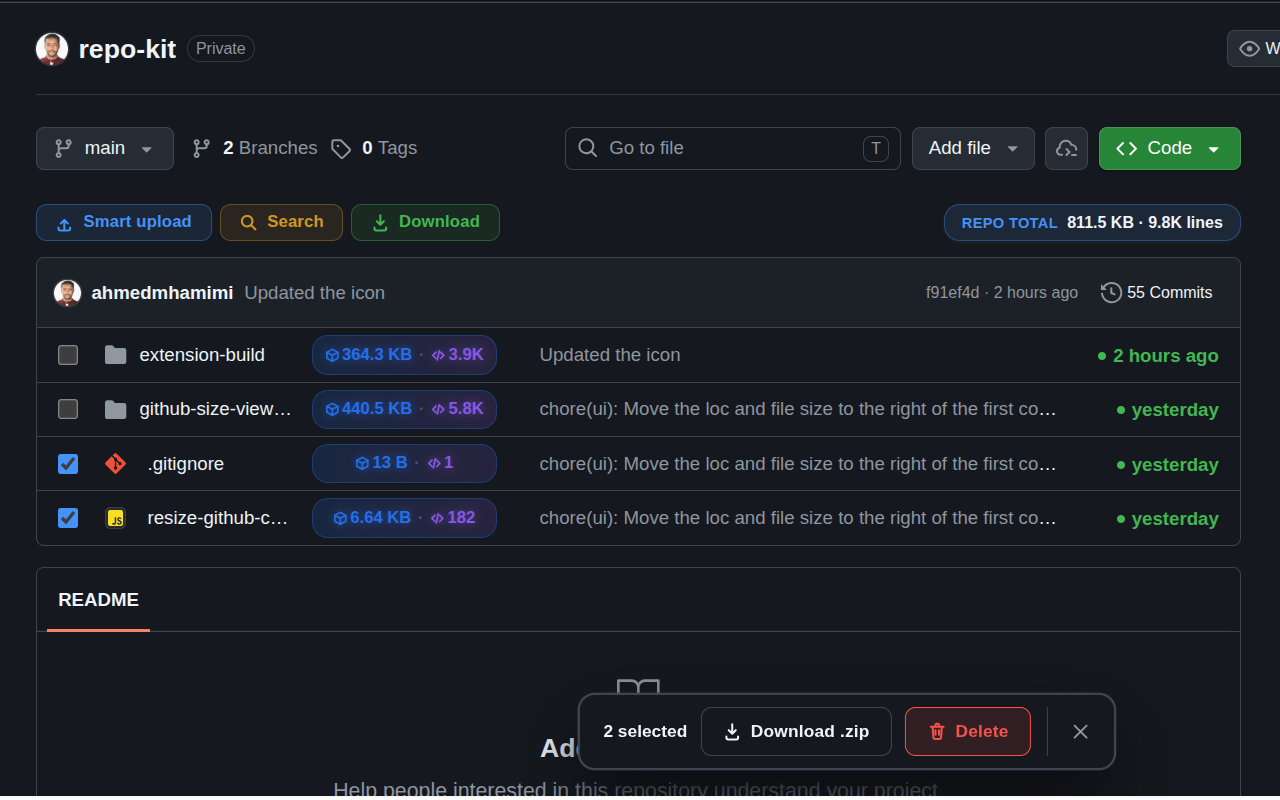This screenshot has height=800, width=1280.
Task: Click the tag icon beside 0 Tags
Action: (x=341, y=149)
